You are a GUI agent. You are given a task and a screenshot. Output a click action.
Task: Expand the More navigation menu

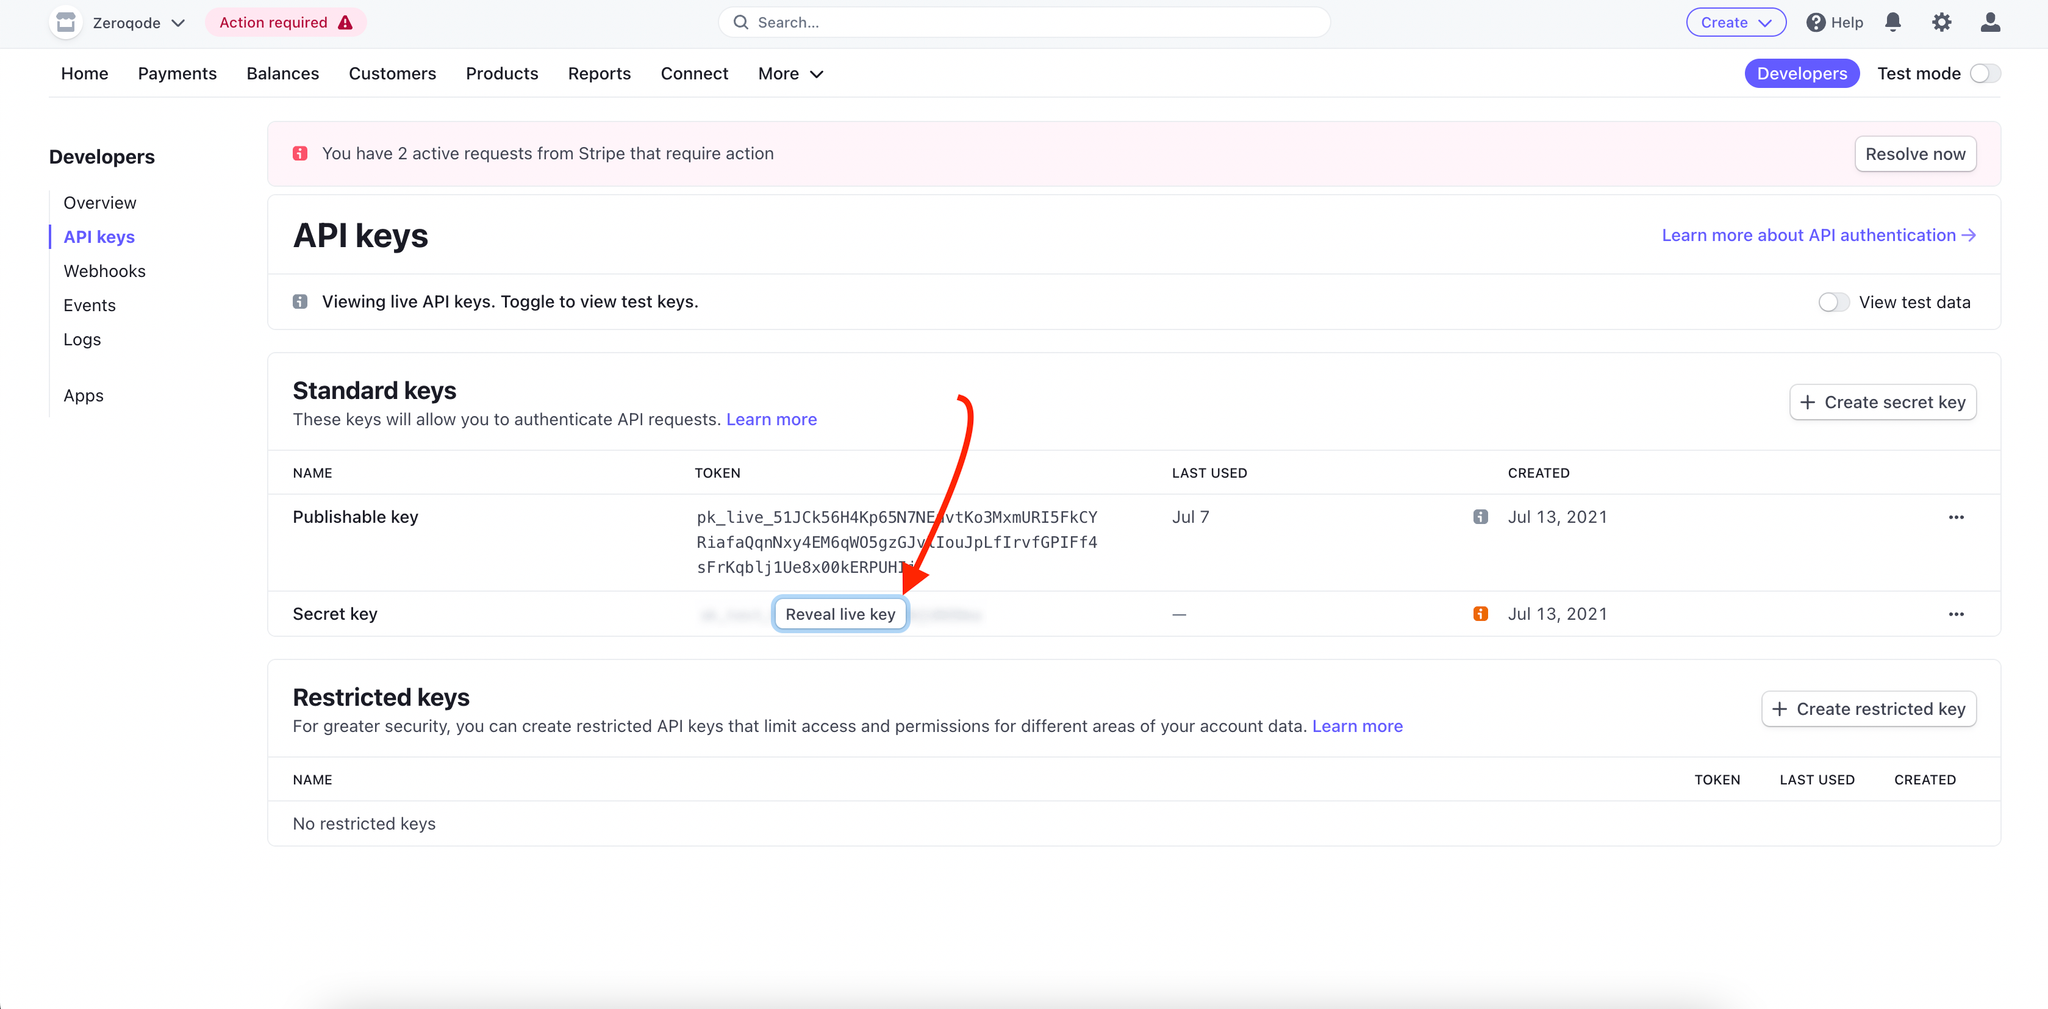click(x=791, y=73)
